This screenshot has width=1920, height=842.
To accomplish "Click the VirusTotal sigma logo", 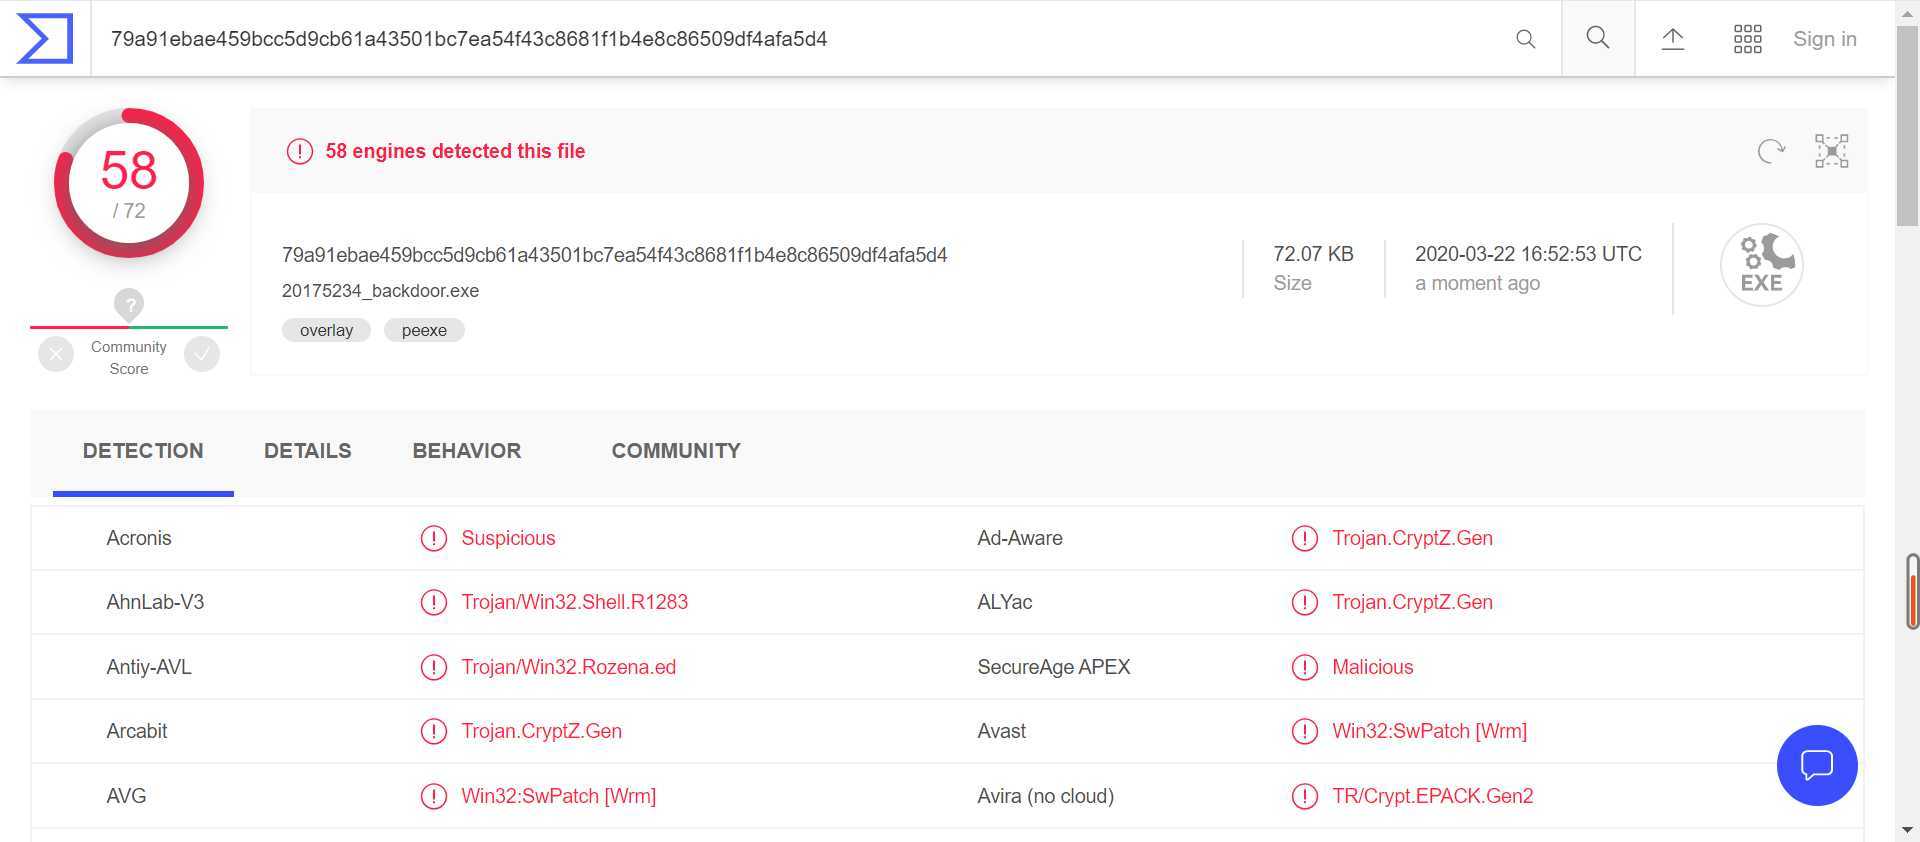I will click(x=45, y=38).
